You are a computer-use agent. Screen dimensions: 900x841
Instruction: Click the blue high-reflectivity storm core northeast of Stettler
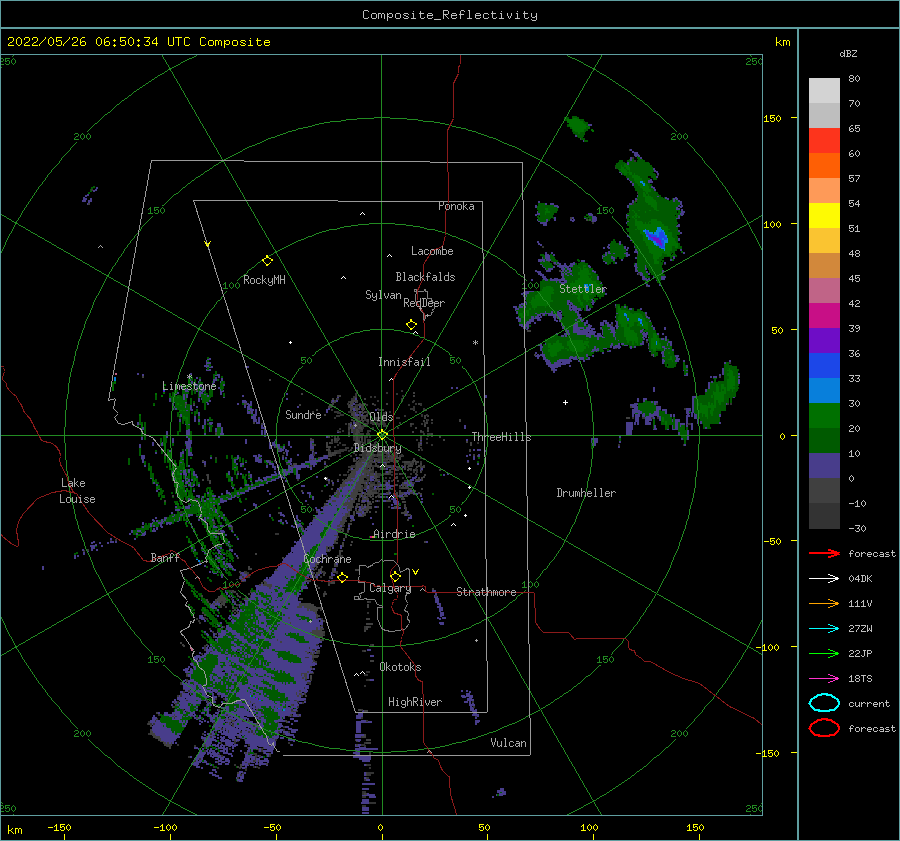656,237
